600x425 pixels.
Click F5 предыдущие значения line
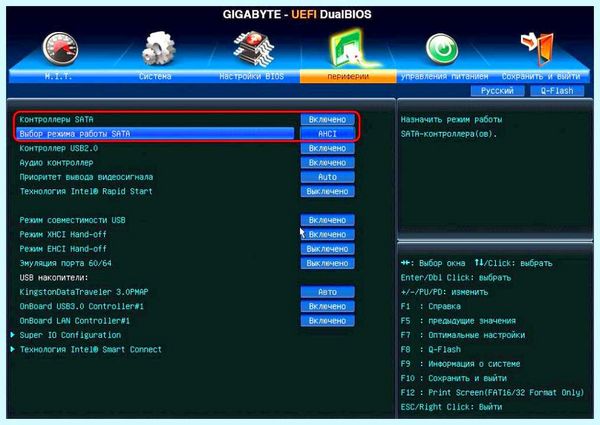[458, 321]
